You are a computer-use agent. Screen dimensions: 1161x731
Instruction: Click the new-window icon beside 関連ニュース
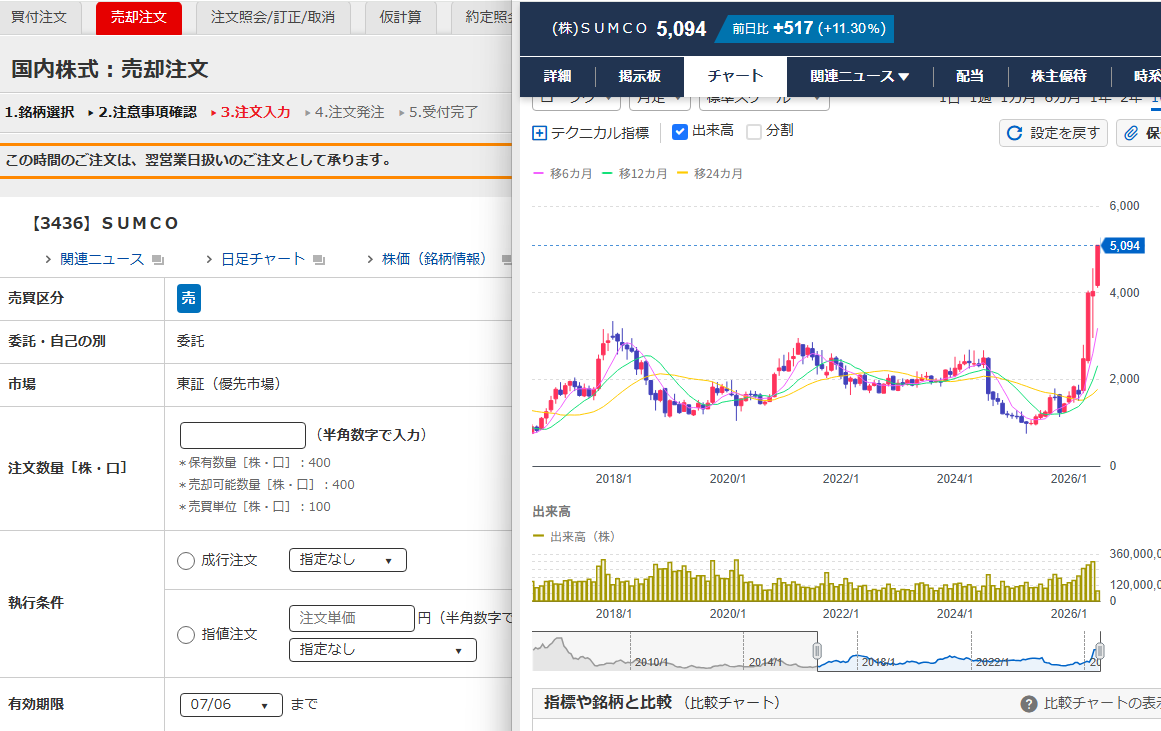158,260
